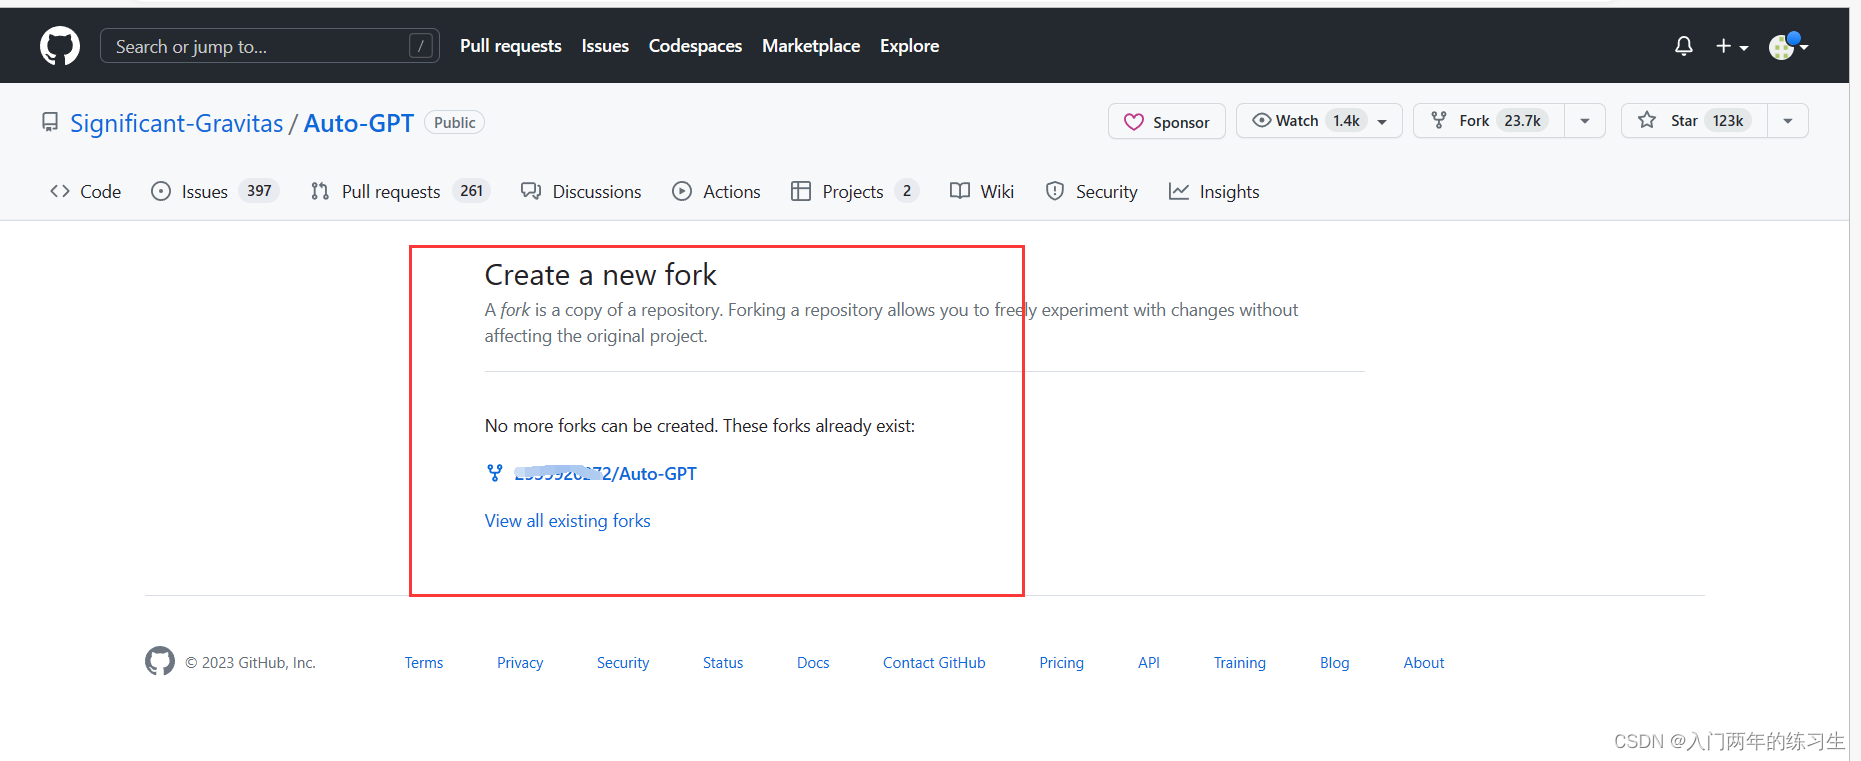Open the Discussions tab
Viewport: 1861px width, 761px height.
click(x=582, y=191)
